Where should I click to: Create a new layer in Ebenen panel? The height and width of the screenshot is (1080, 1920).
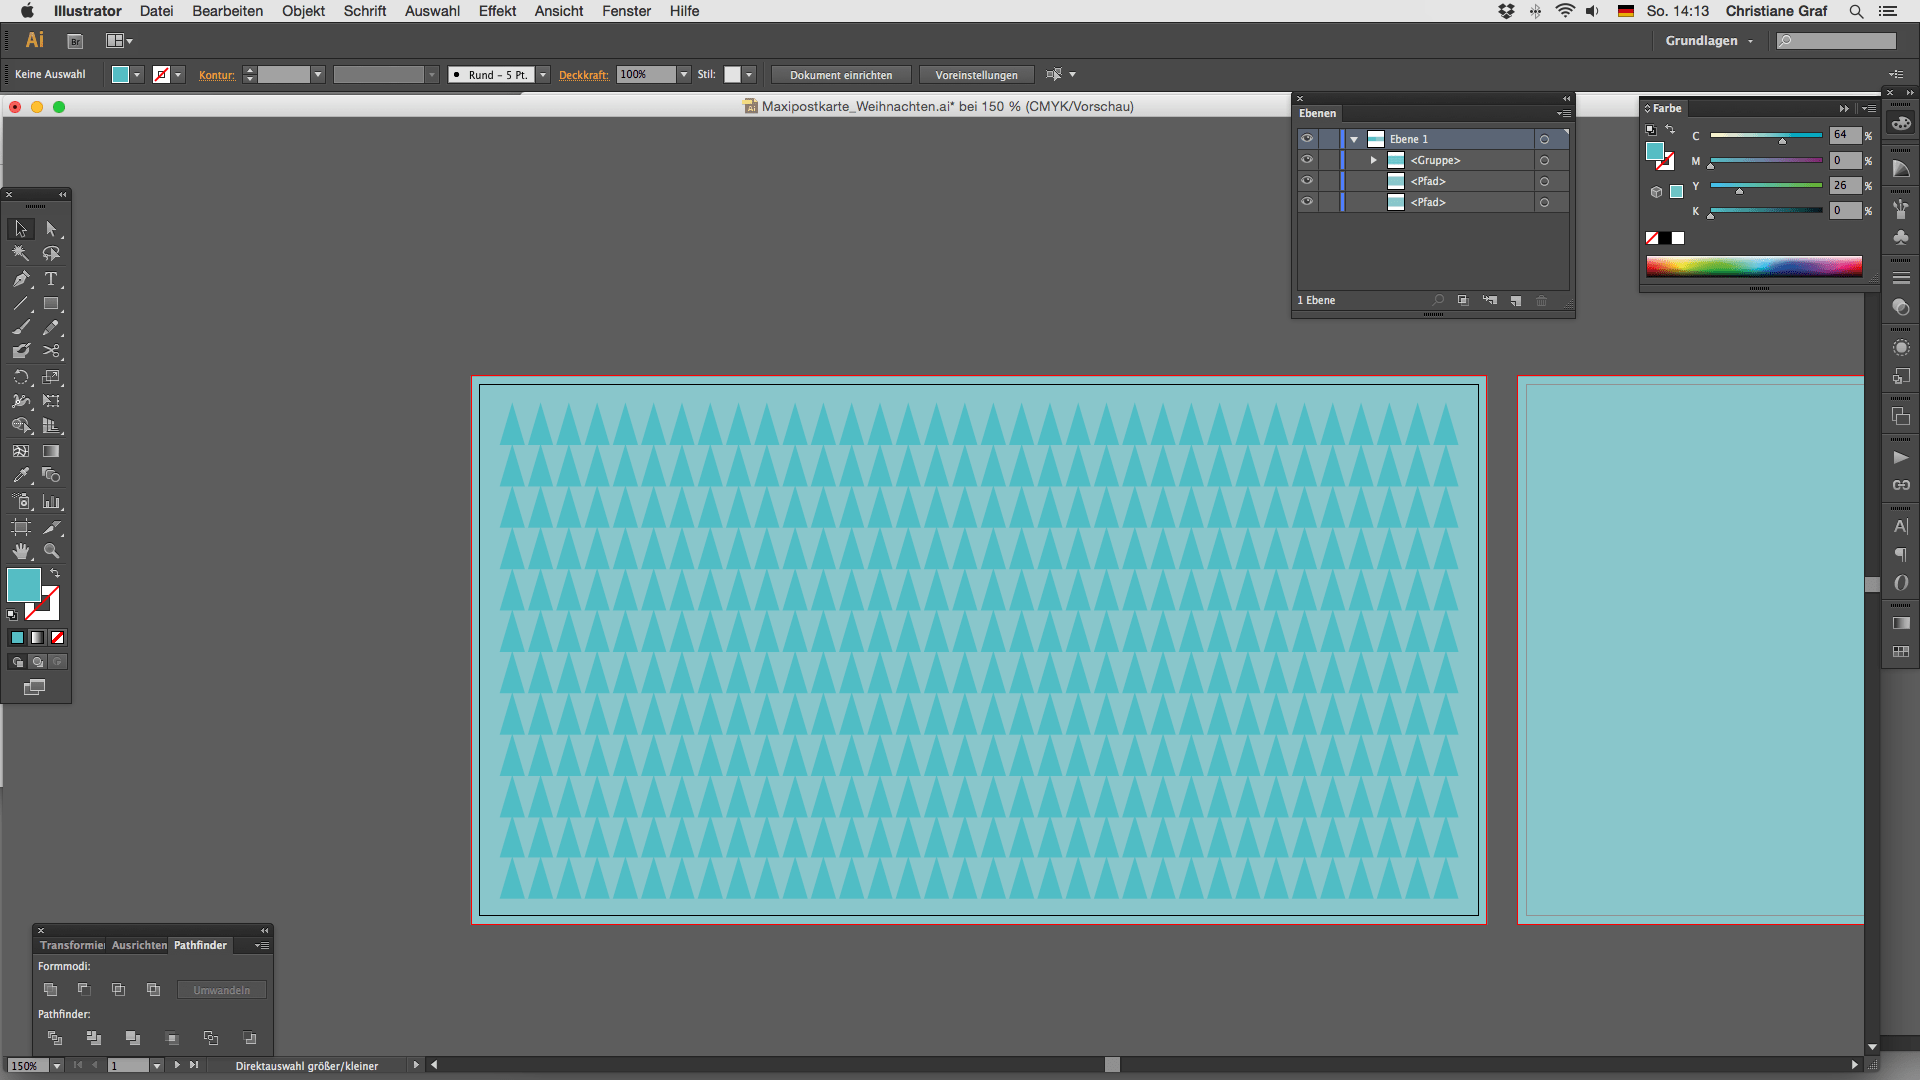point(1516,301)
